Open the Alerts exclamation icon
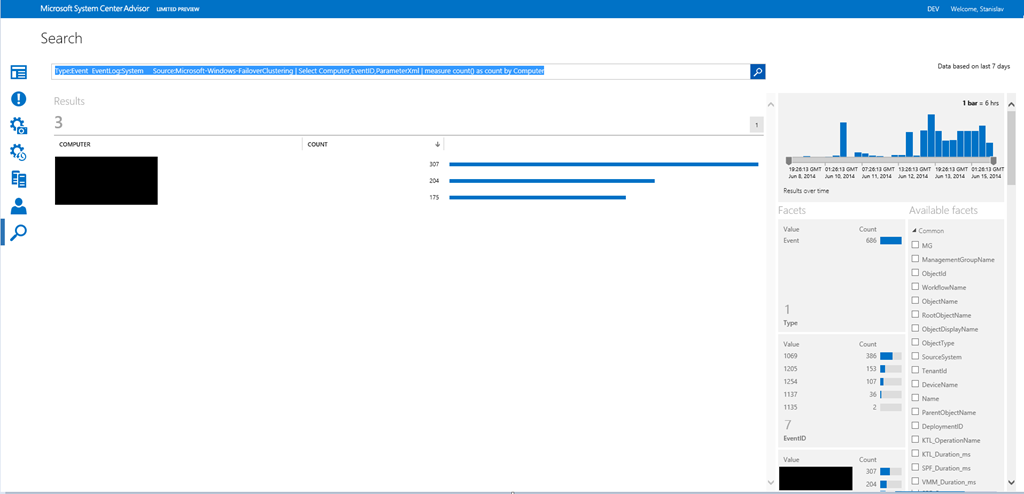 pyautogui.click(x=18, y=98)
